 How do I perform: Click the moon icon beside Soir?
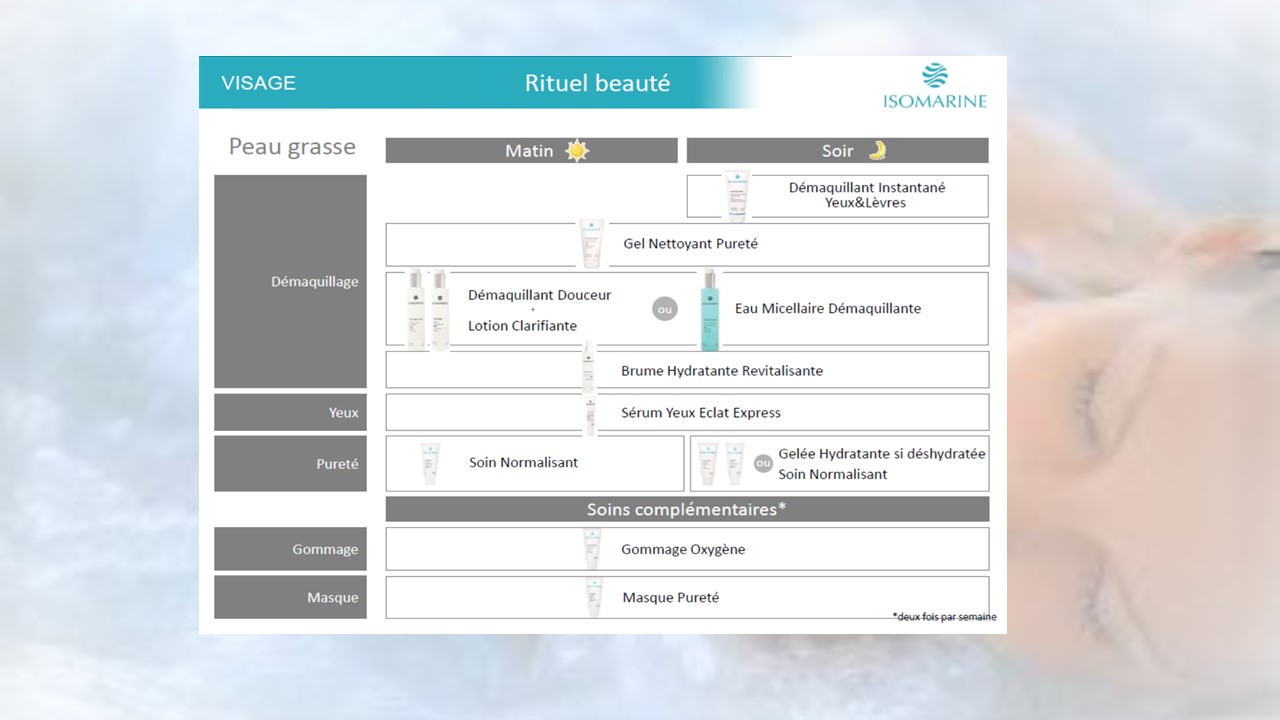[877, 151]
